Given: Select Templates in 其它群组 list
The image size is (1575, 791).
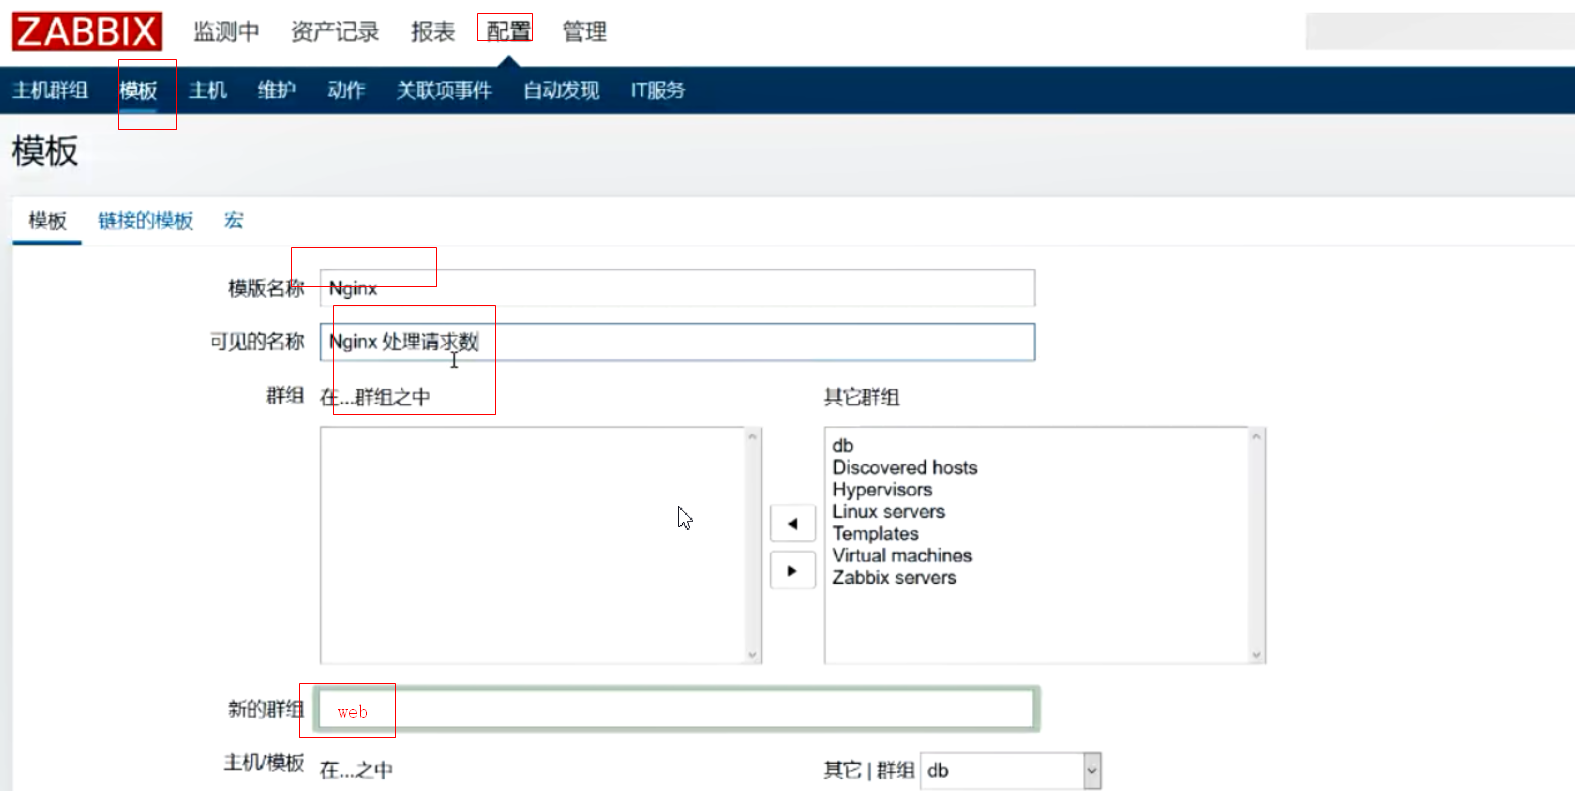Looking at the screenshot, I should tap(875, 533).
